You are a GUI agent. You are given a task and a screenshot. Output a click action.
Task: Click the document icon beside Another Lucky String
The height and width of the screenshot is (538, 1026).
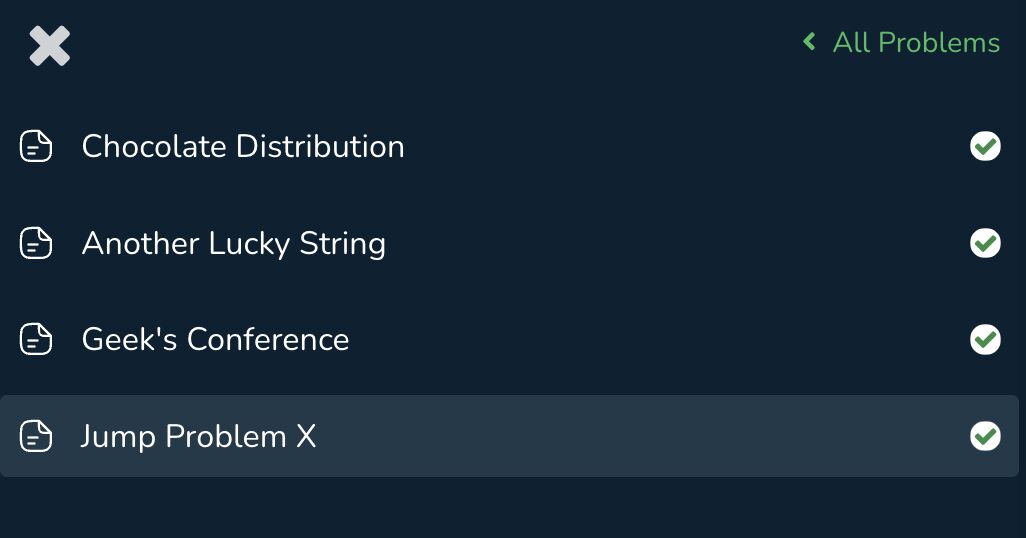[36, 243]
